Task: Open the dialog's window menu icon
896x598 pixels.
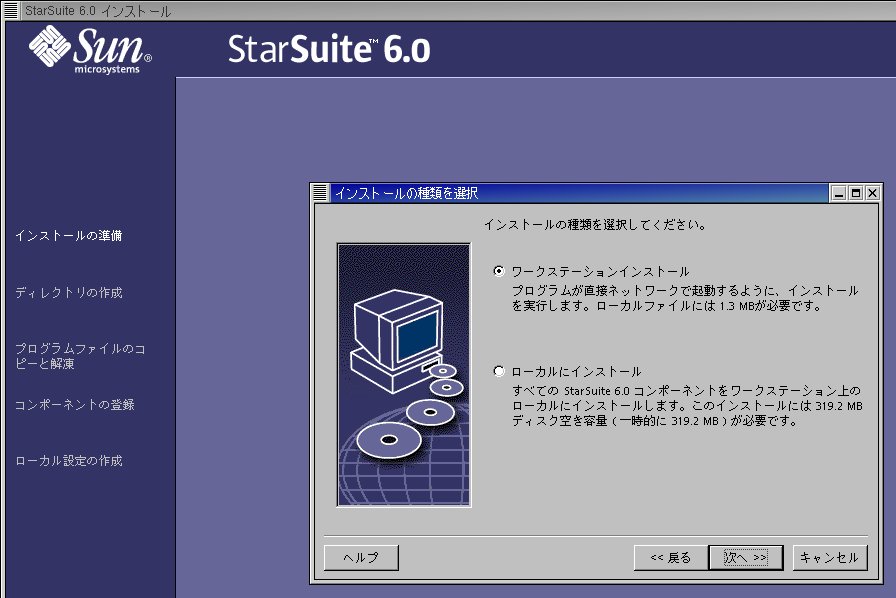Action: point(321,193)
